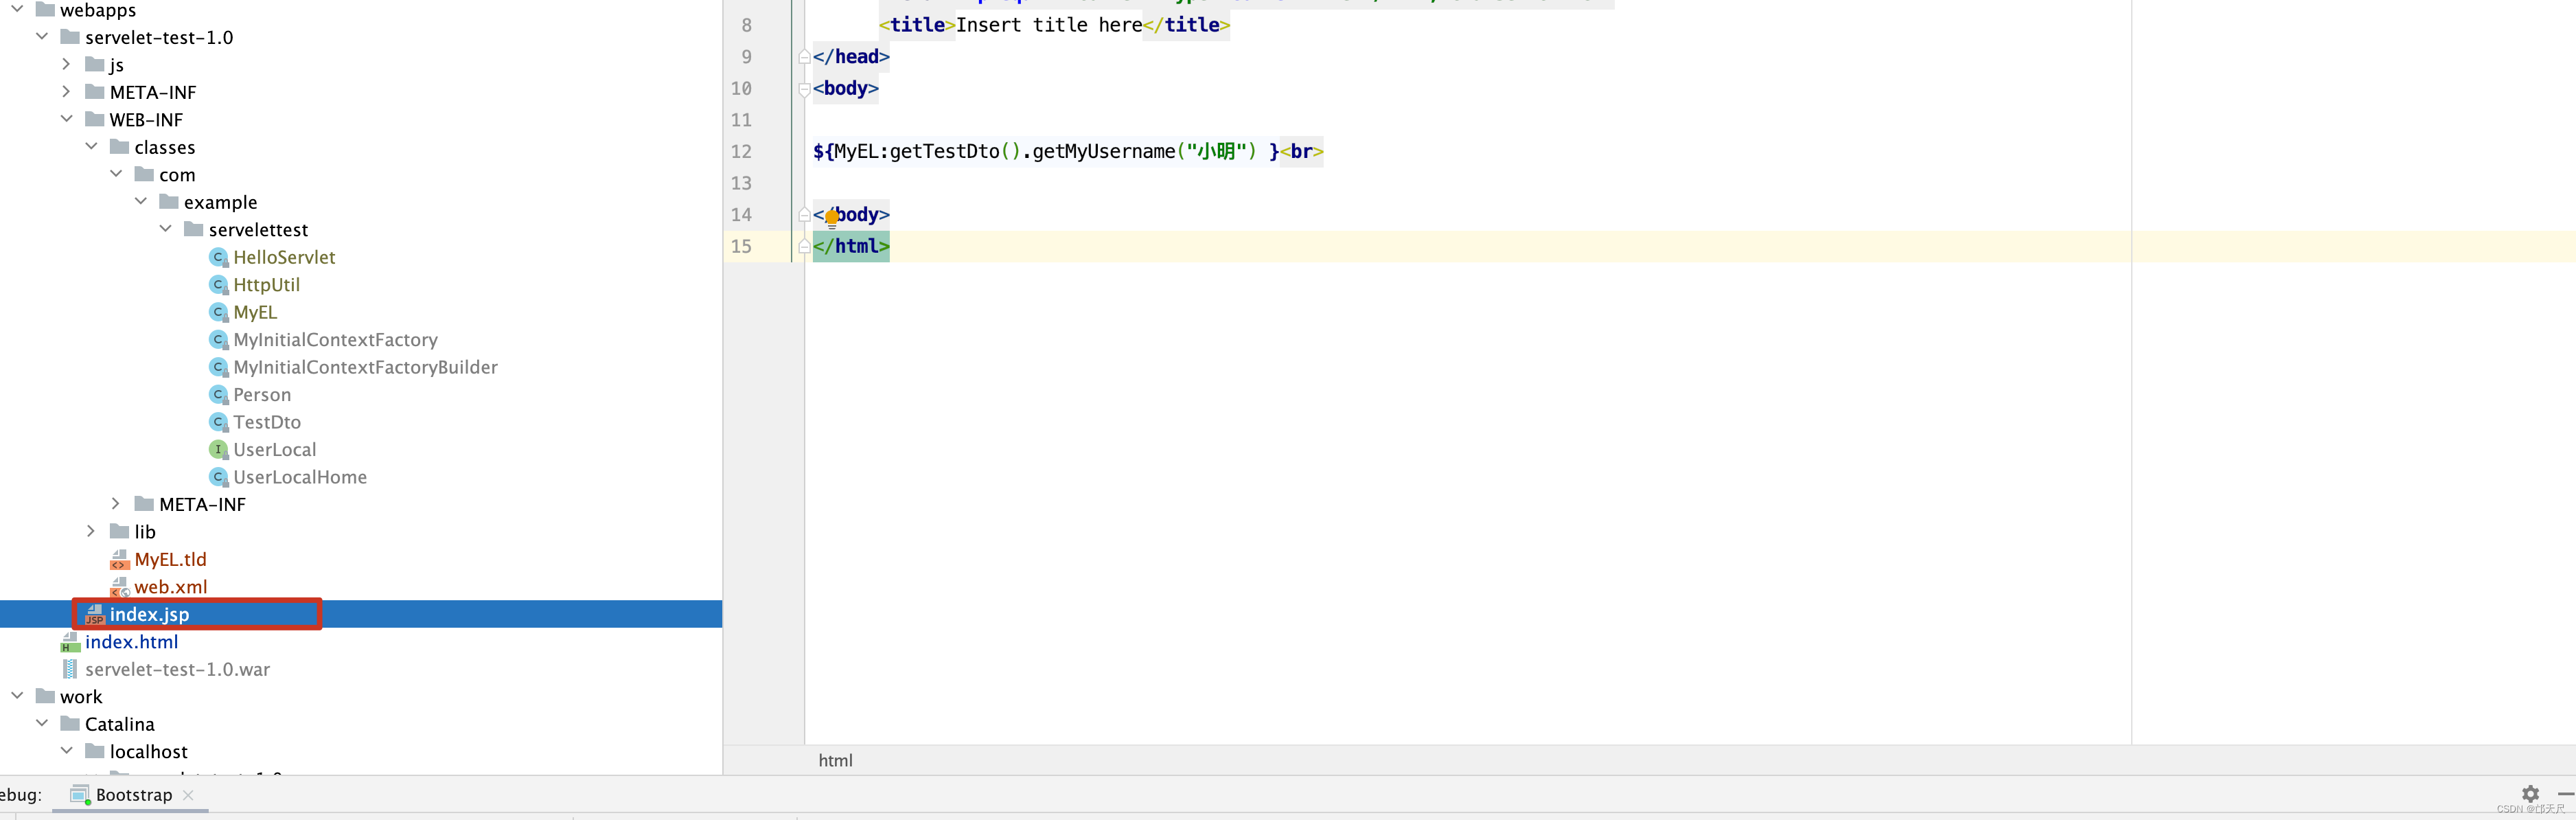Select the HelloServlet class
Screen dimensions: 2576x820
coord(284,258)
